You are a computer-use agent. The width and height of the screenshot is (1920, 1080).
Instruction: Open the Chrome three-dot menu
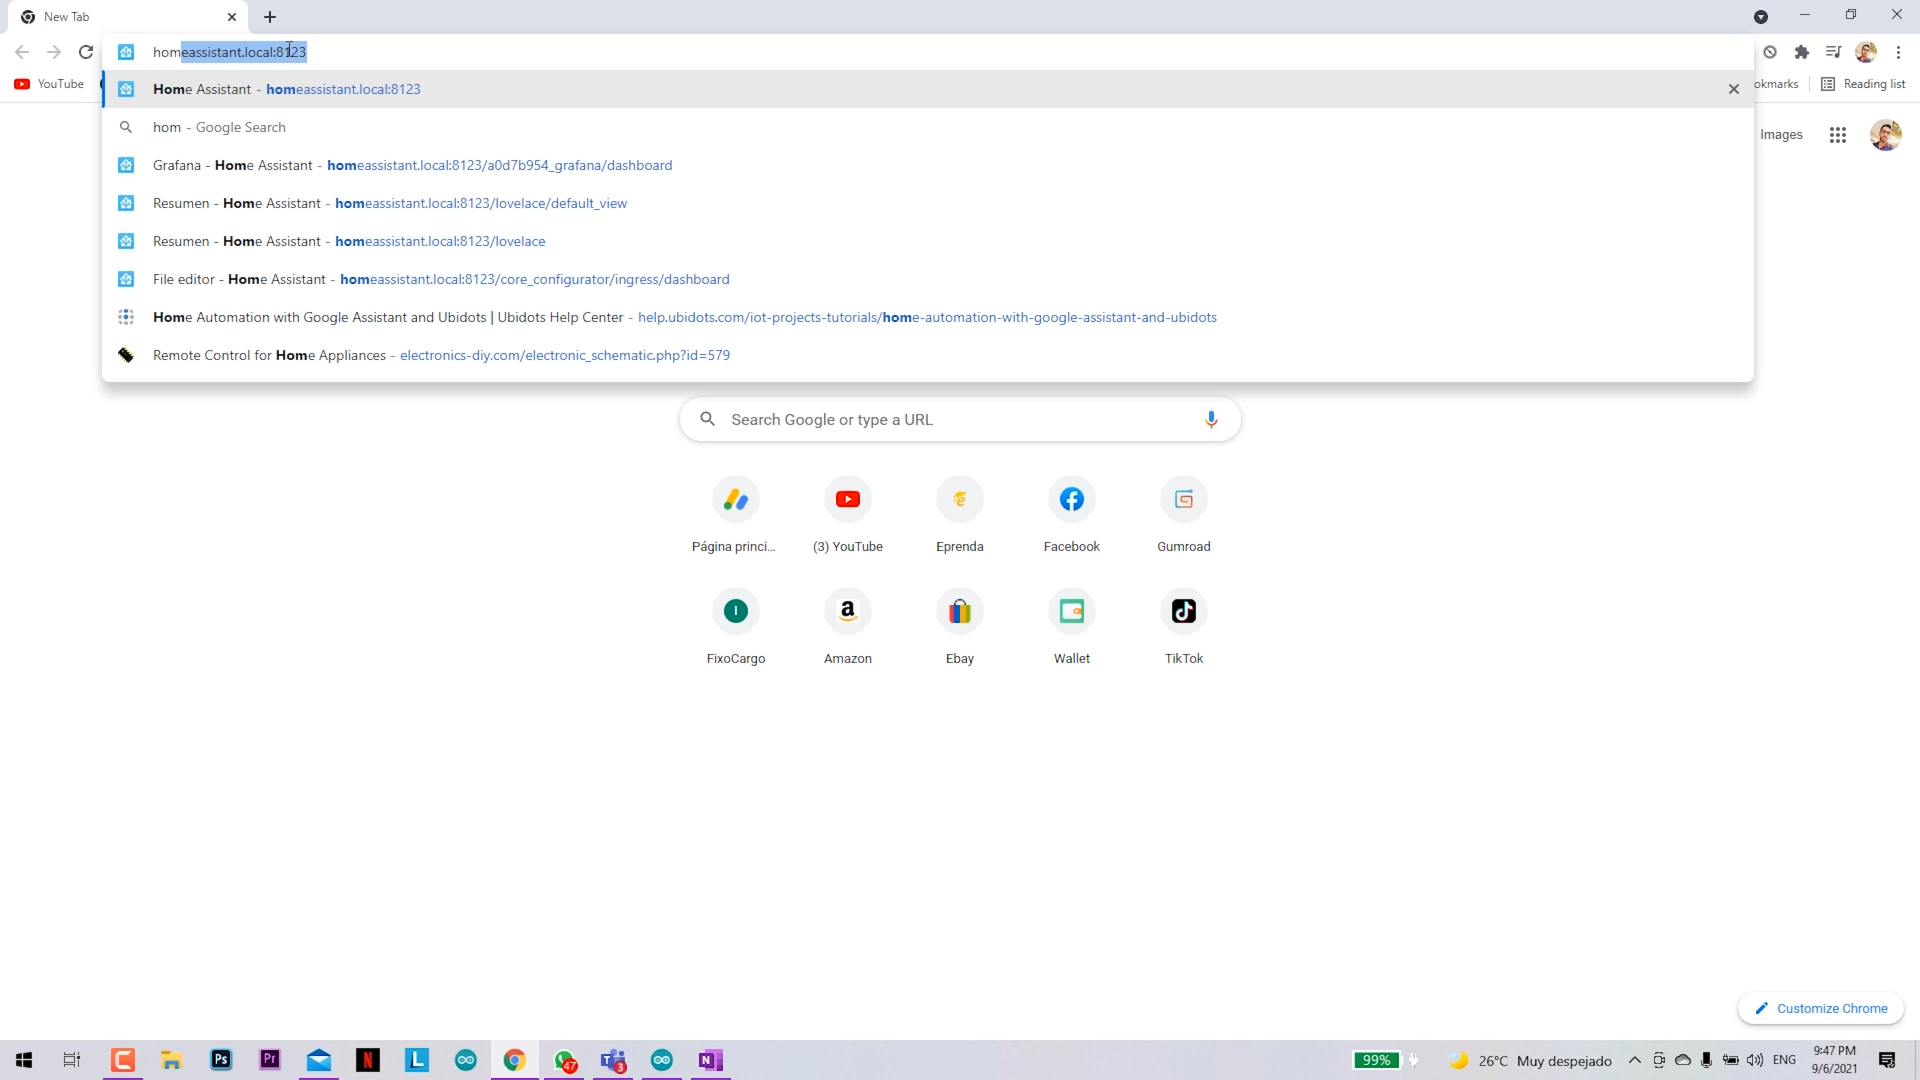[x=1898, y=52]
